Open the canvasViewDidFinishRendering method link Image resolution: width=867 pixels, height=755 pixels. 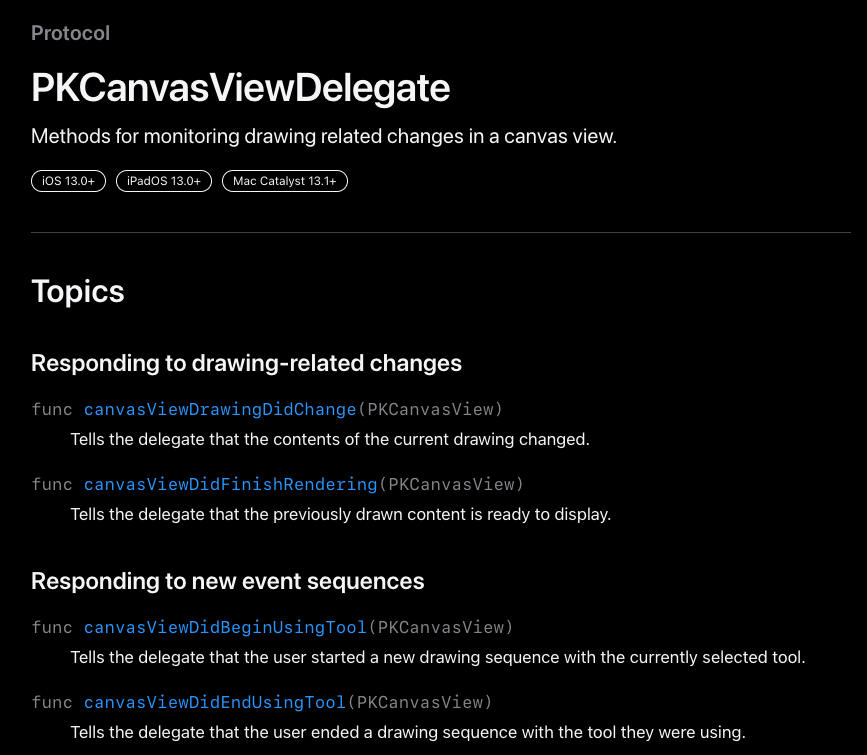(230, 485)
